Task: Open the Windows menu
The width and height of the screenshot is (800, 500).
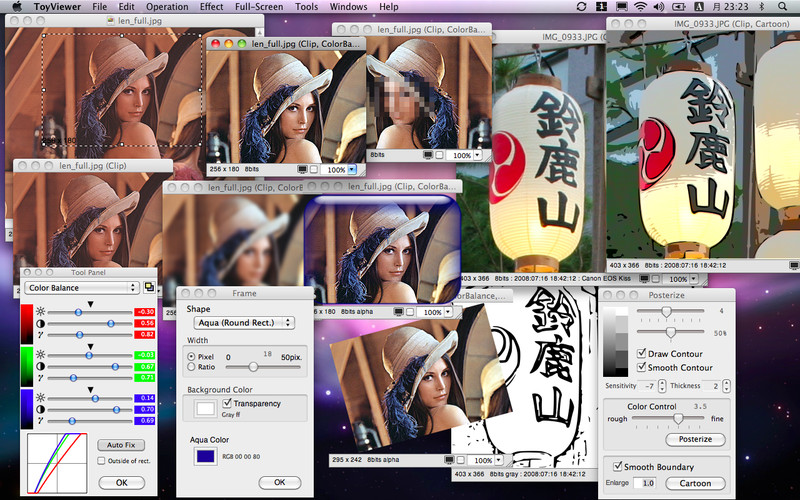Action: (x=348, y=7)
